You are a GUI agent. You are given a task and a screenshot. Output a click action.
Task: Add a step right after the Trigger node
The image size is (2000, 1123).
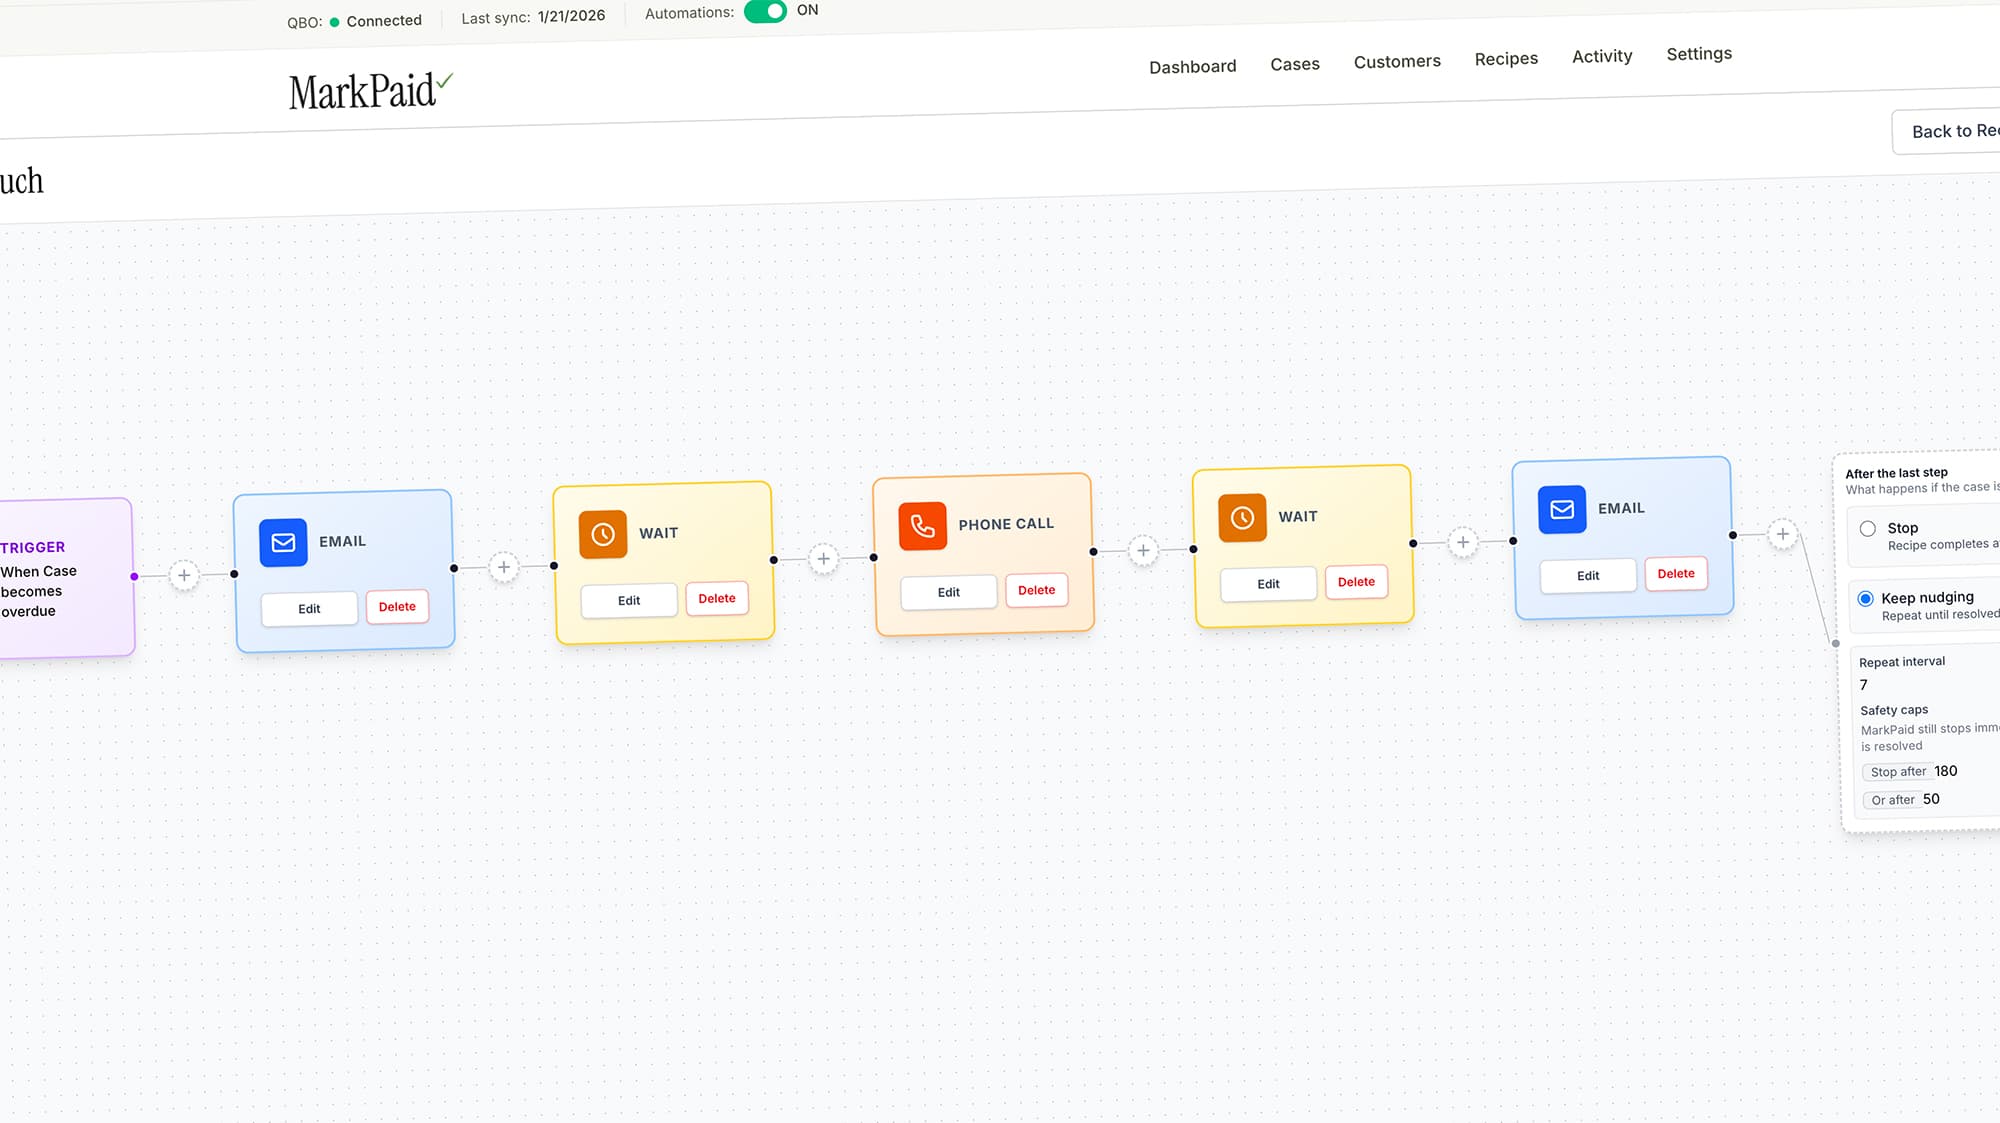point(185,576)
